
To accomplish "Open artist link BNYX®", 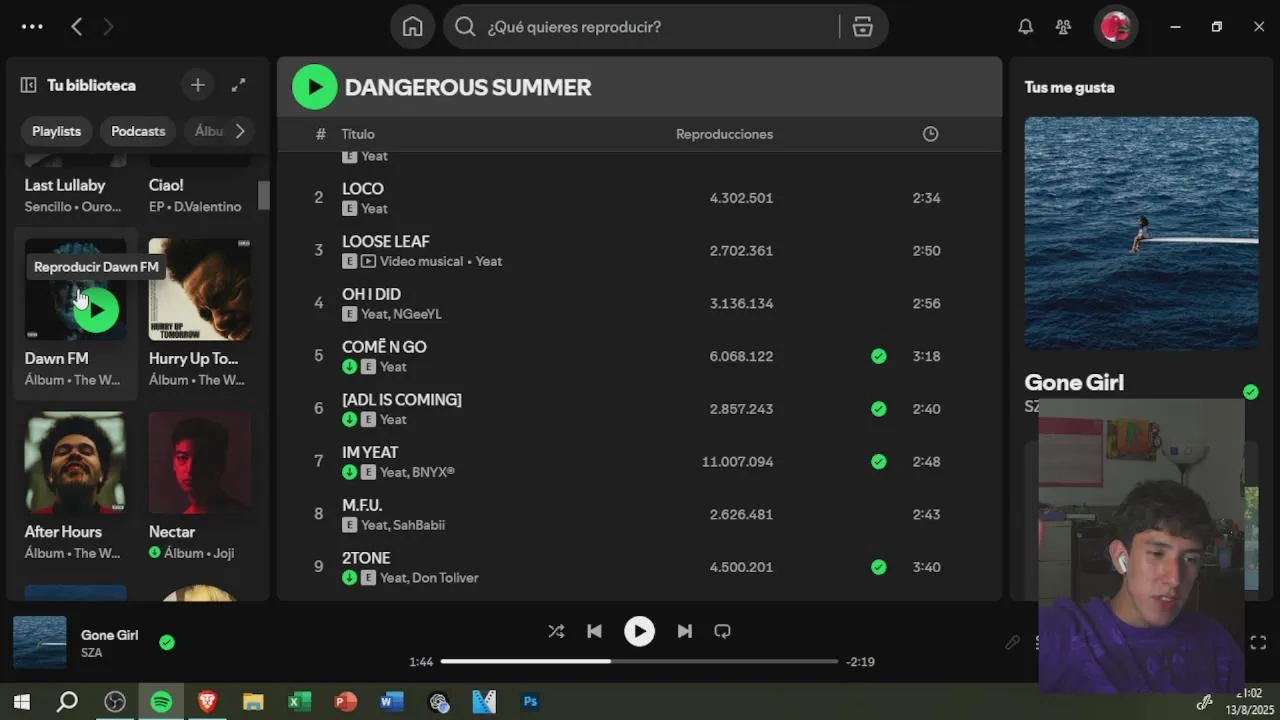I will [433, 472].
